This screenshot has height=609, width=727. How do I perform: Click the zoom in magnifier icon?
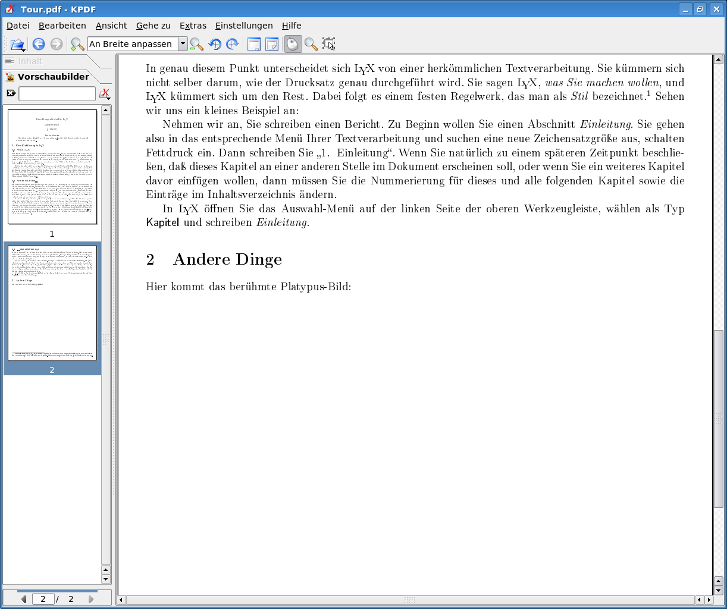[x=77, y=44]
